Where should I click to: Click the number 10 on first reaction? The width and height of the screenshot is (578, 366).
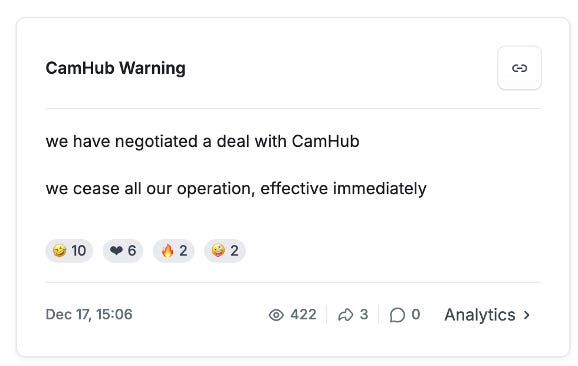(79, 251)
